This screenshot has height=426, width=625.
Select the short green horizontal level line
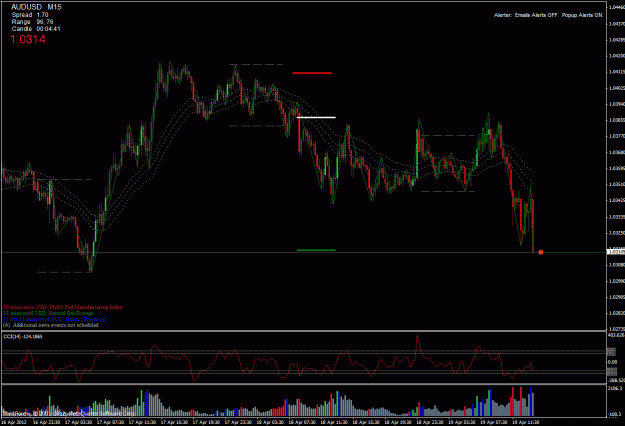click(x=316, y=250)
